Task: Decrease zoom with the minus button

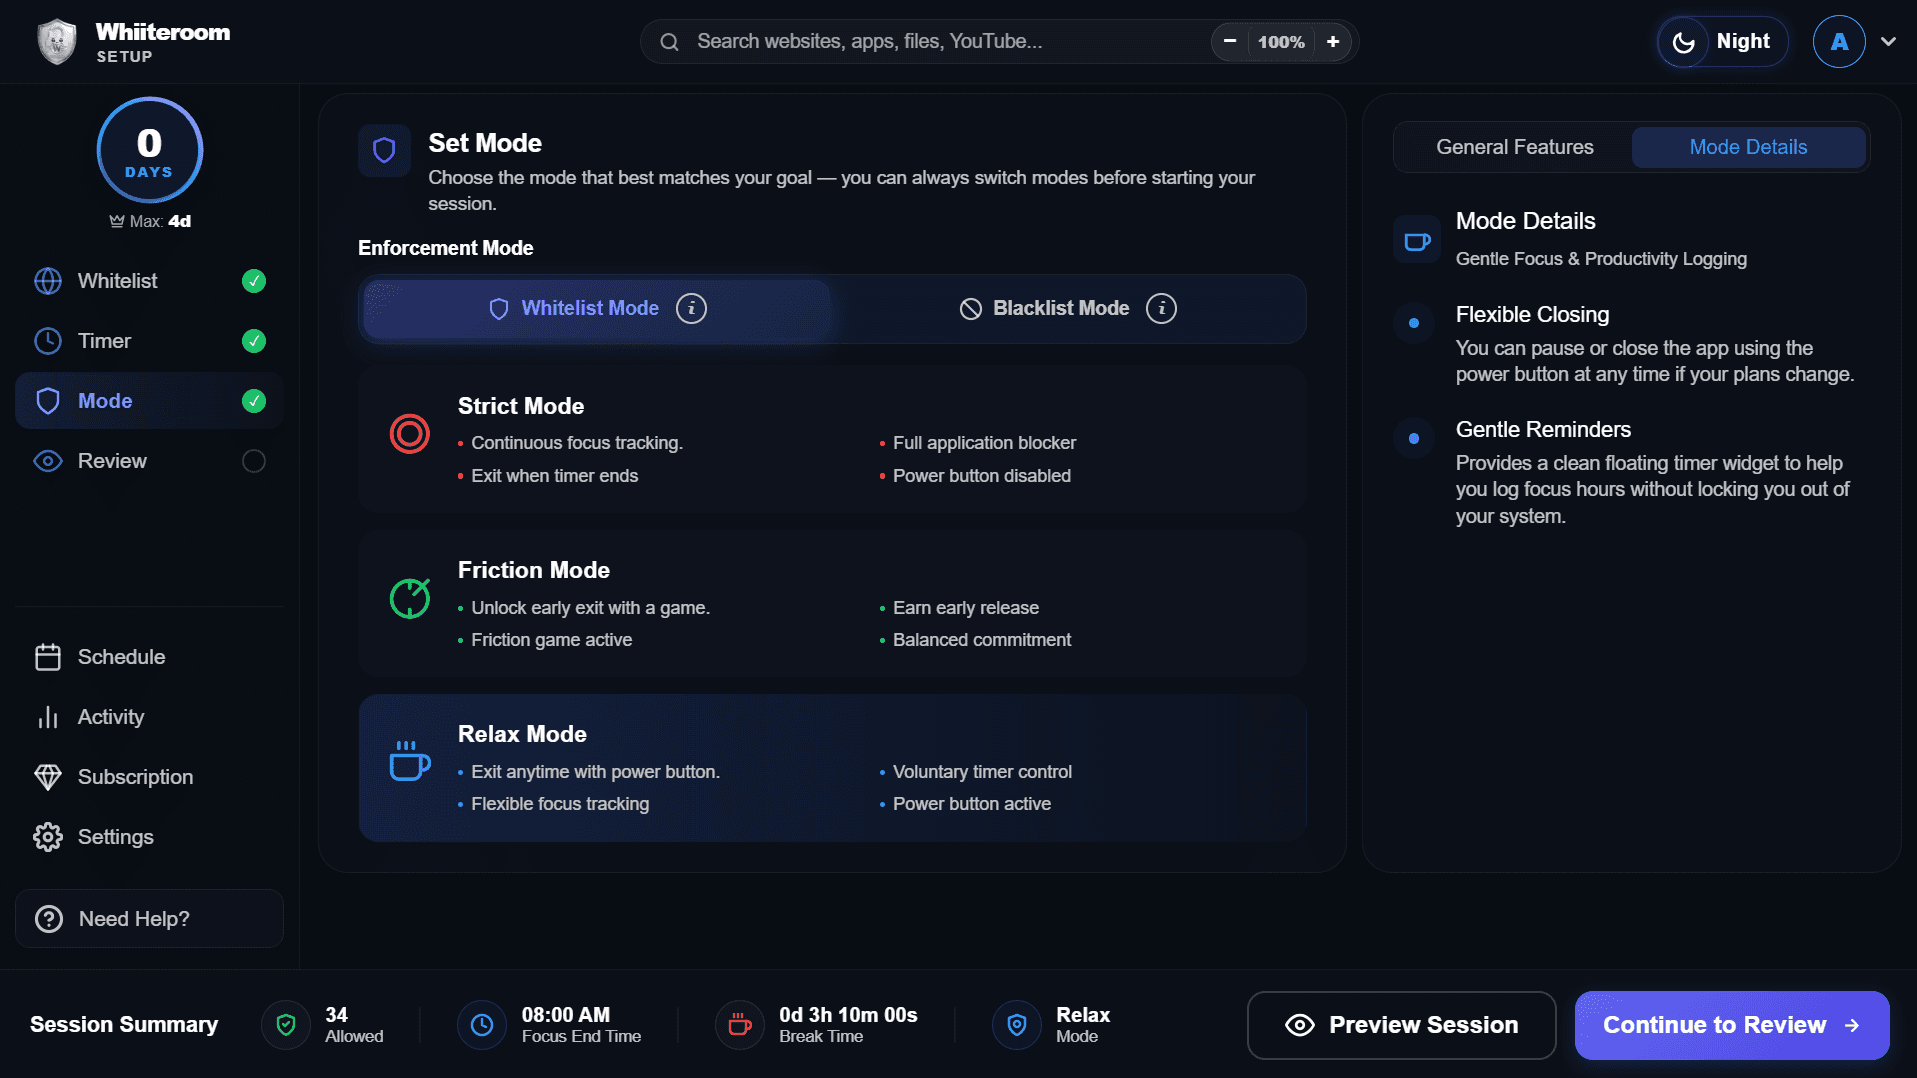Action: pyautogui.click(x=1230, y=42)
